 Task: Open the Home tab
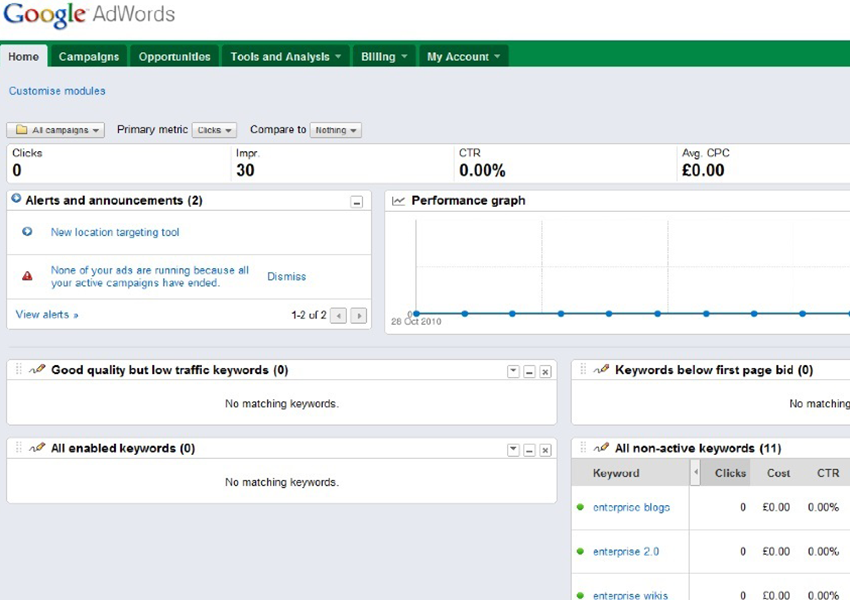pyautogui.click(x=23, y=56)
